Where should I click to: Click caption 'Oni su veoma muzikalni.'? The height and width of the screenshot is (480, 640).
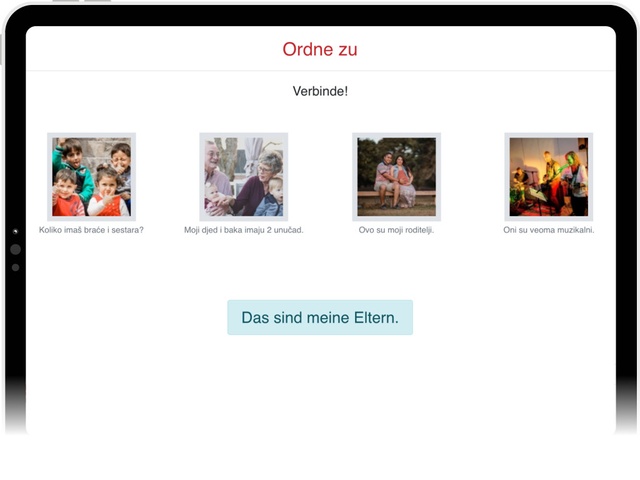click(549, 230)
